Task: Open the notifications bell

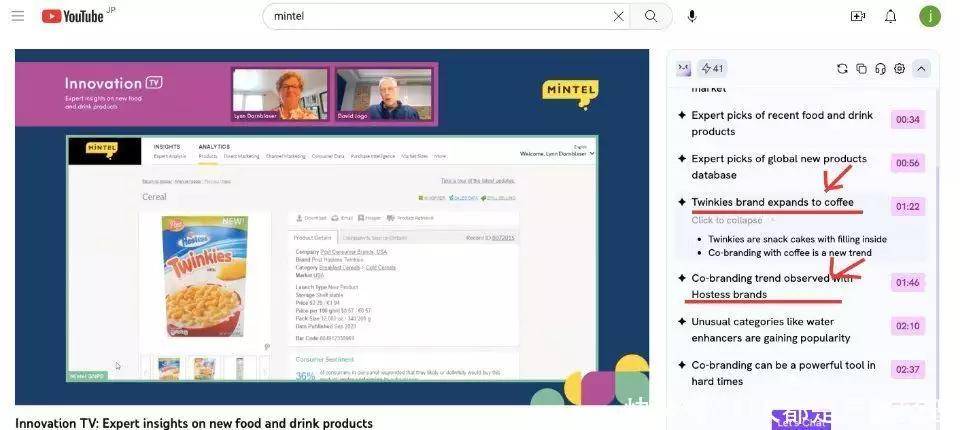Action: [x=891, y=16]
